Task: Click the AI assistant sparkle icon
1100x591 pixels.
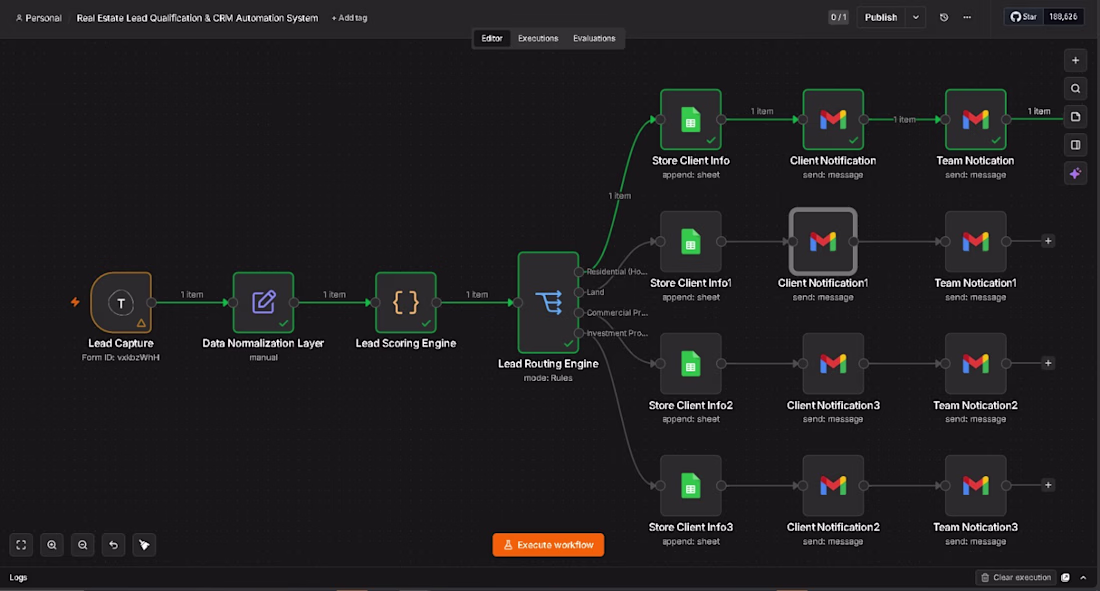Action: tap(1075, 173)
